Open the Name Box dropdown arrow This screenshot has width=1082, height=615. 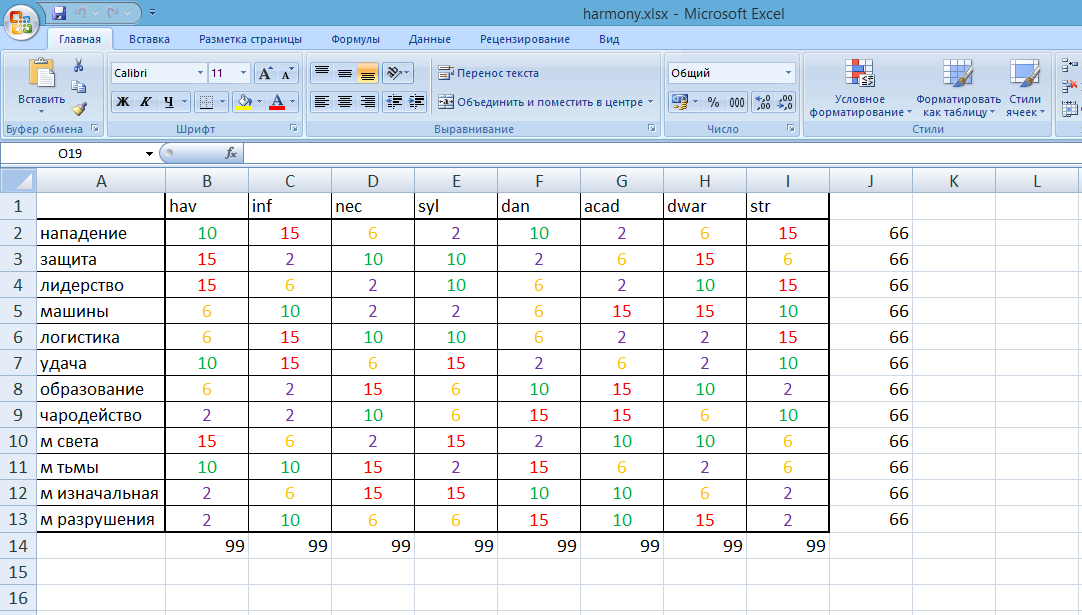[x=149, y=153]
